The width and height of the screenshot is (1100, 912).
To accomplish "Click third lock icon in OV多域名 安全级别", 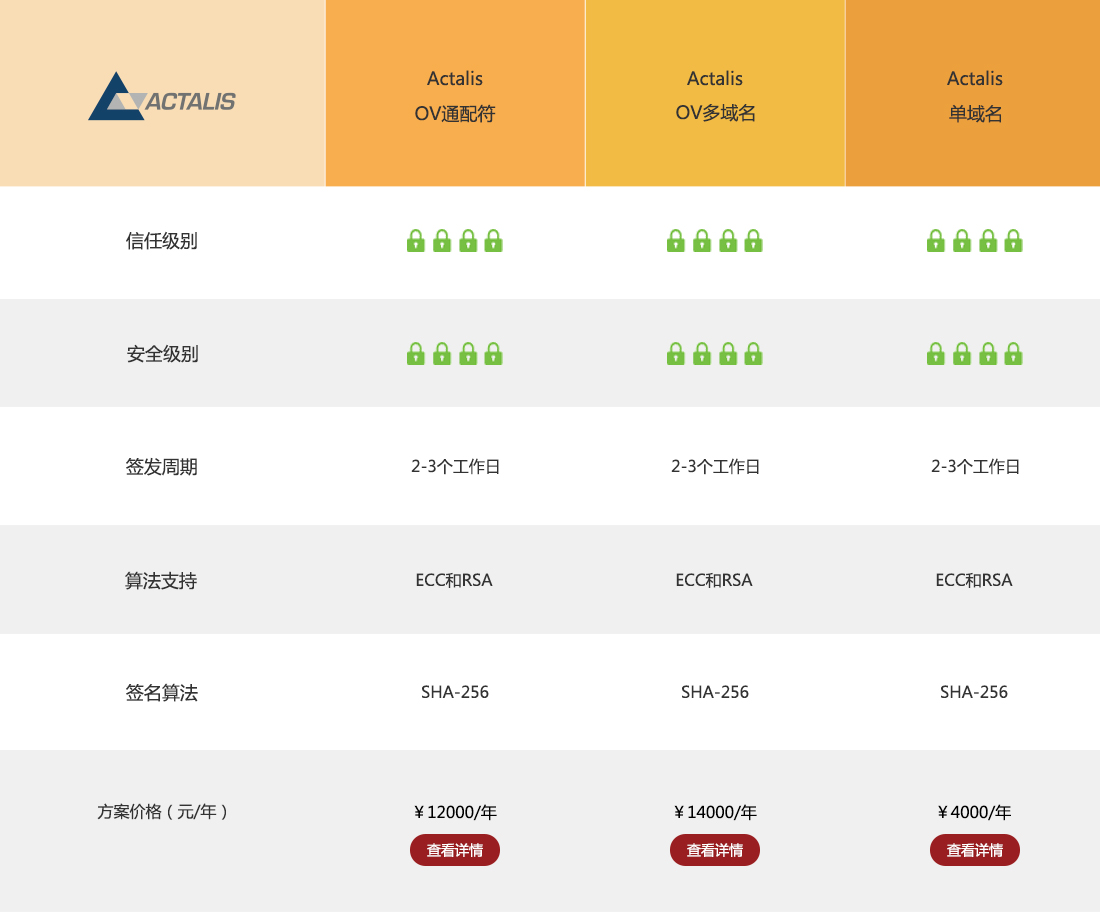I will (x=728, y=354).
